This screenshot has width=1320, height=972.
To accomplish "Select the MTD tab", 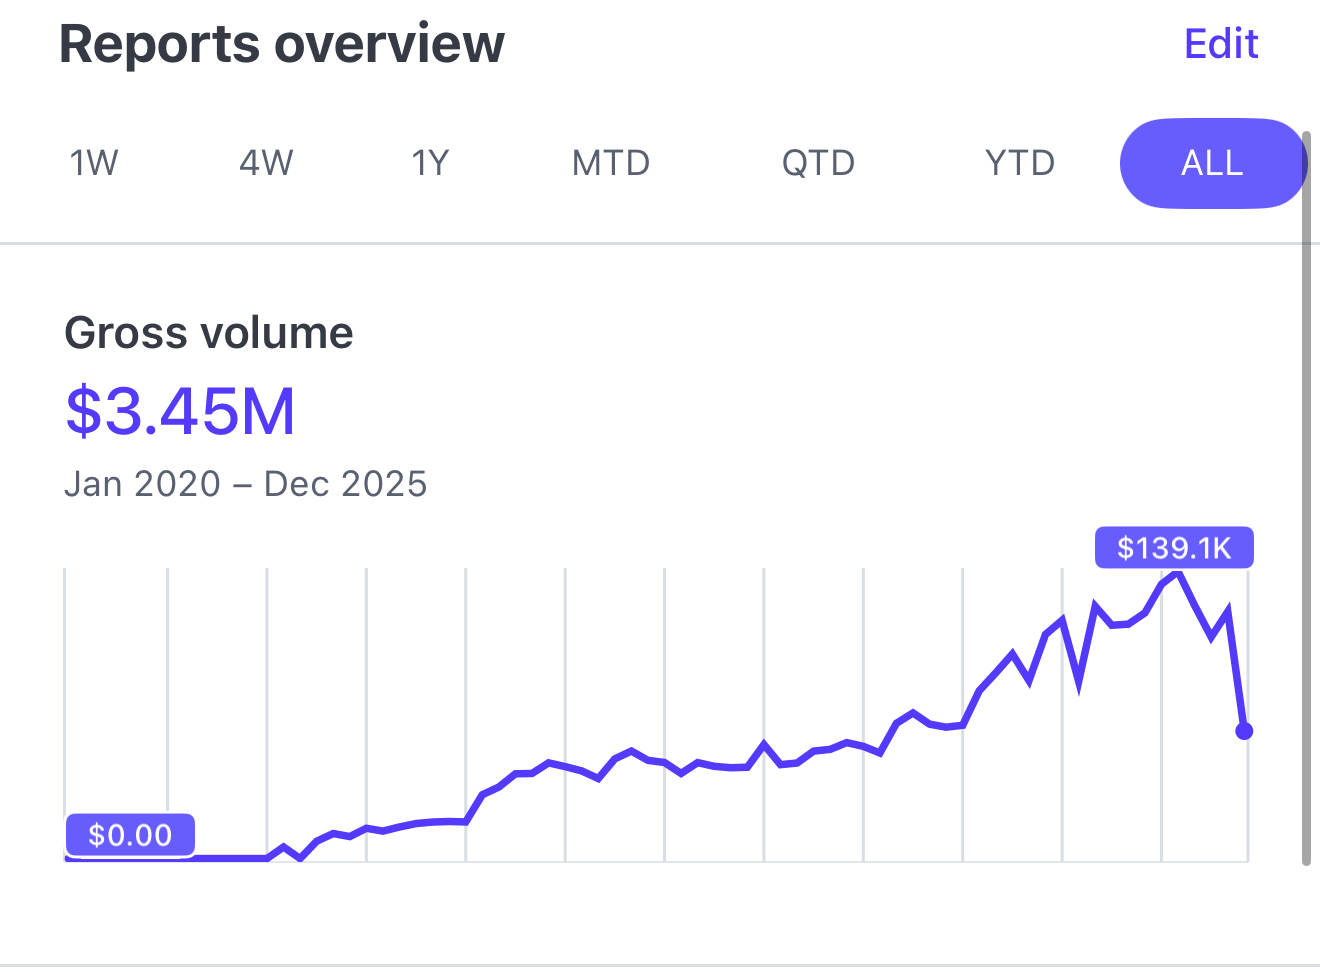I will 611,163.
